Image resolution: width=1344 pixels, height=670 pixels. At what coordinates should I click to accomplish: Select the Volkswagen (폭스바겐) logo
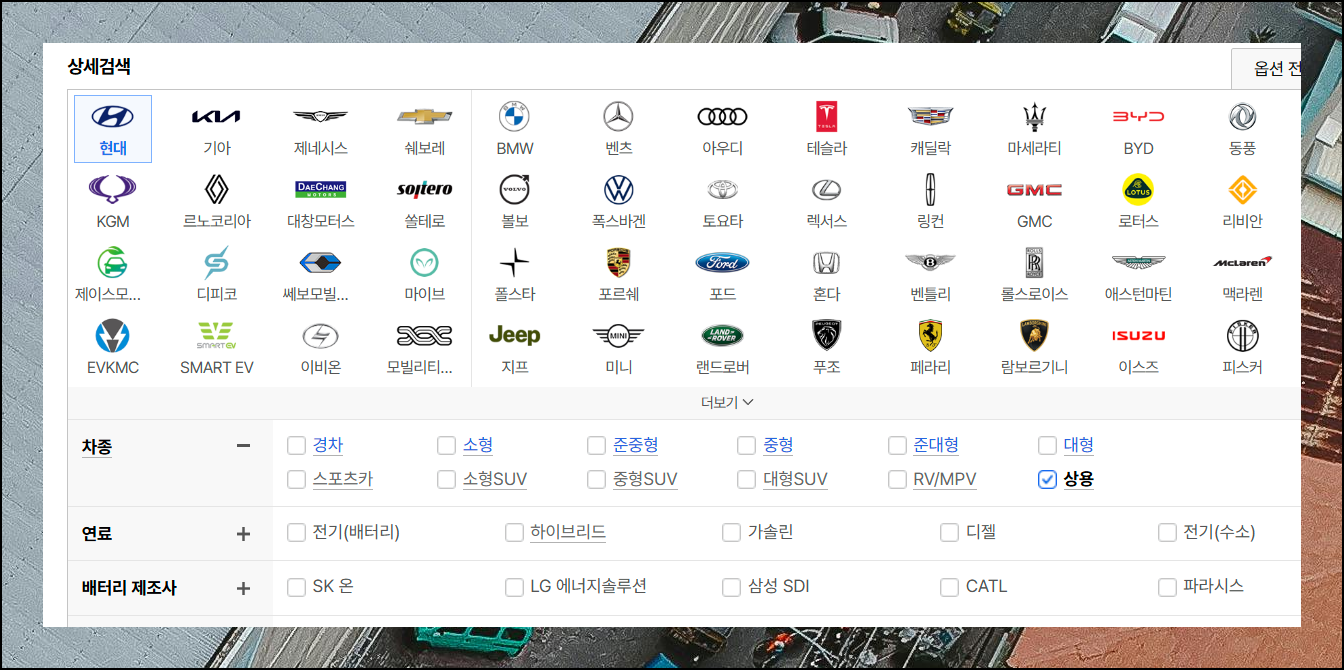619,190
